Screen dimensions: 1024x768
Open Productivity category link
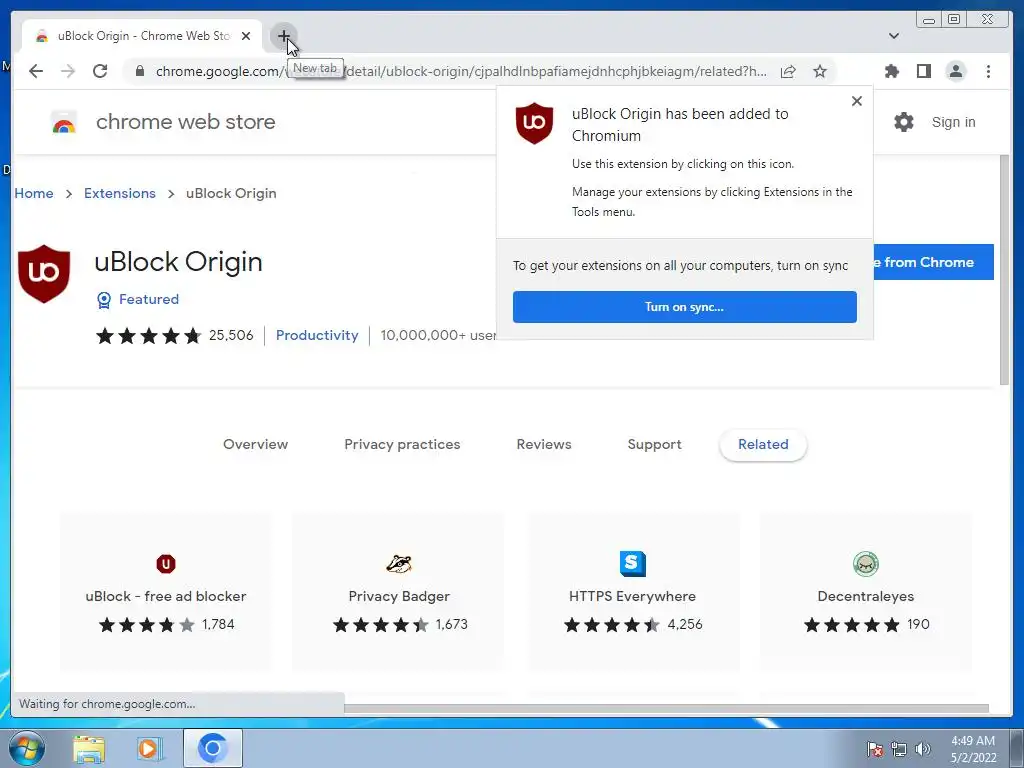317,335
